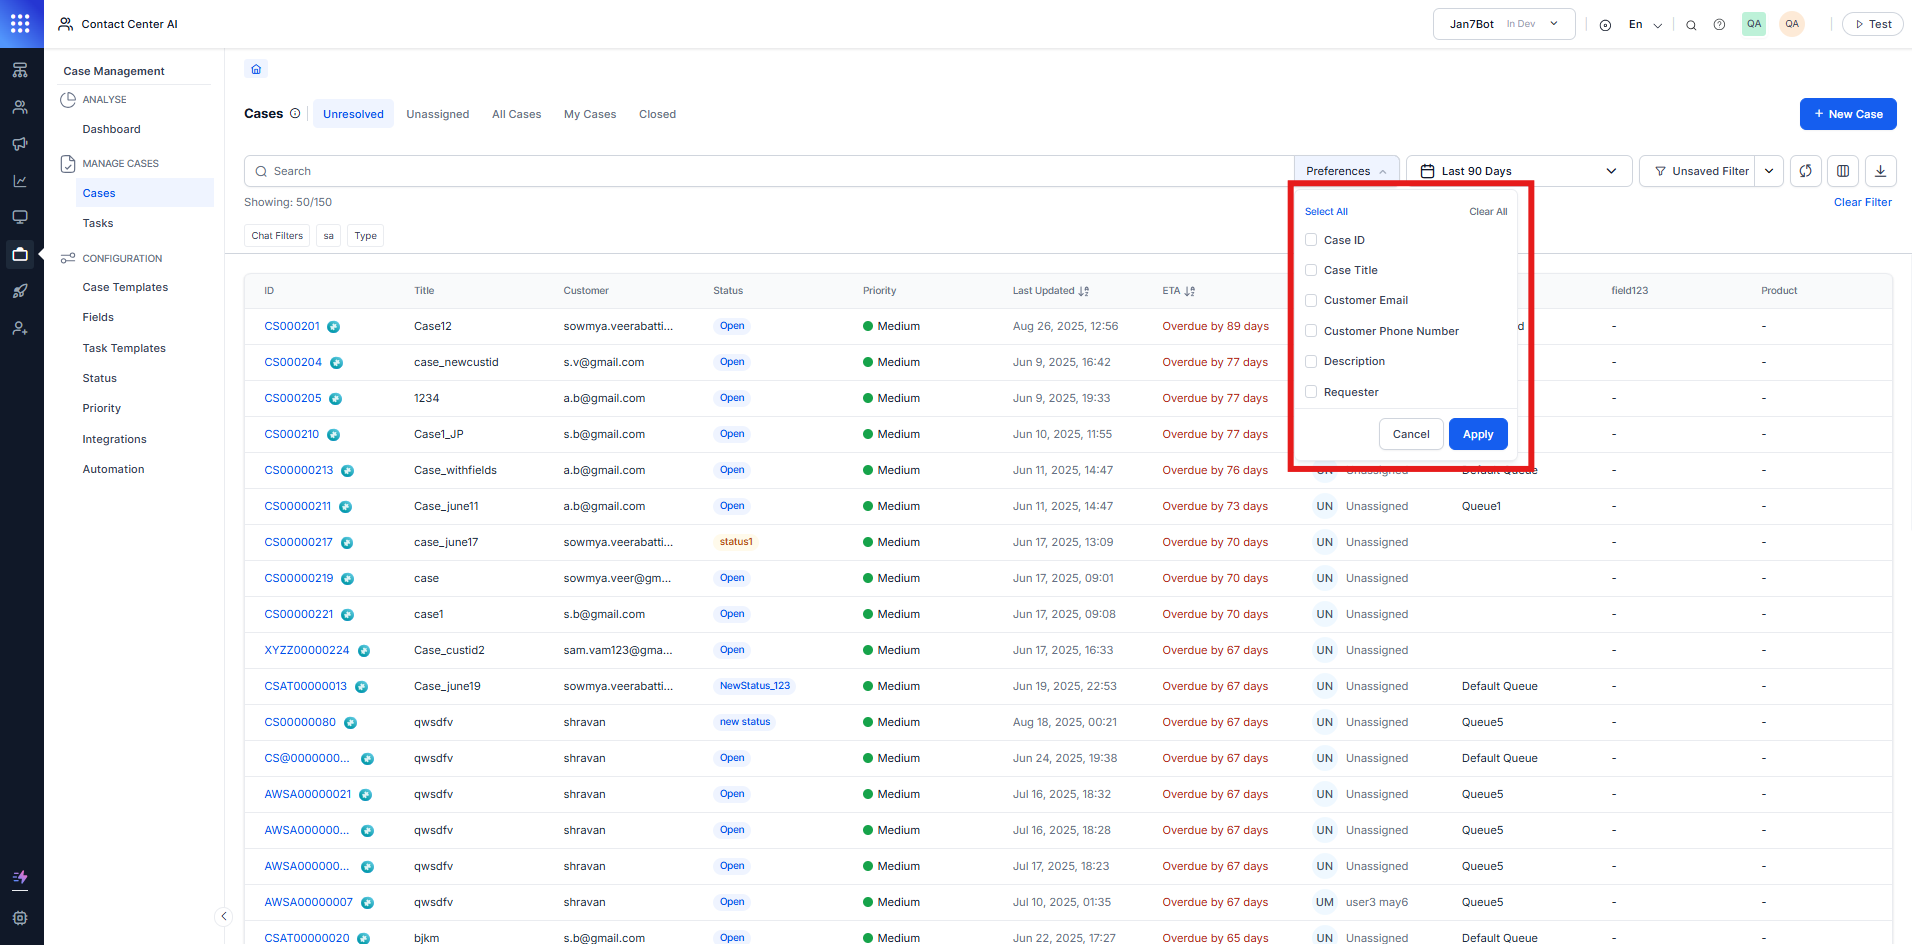Switch to the Closed cases tab
The height and width of the screenshot is (945, 1912).
657,113
